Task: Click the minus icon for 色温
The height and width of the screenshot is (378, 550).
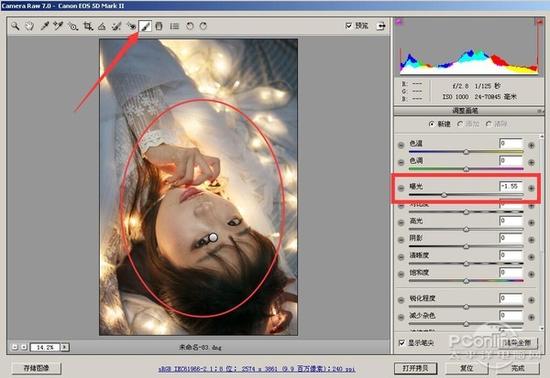Action: pos(401,145)
